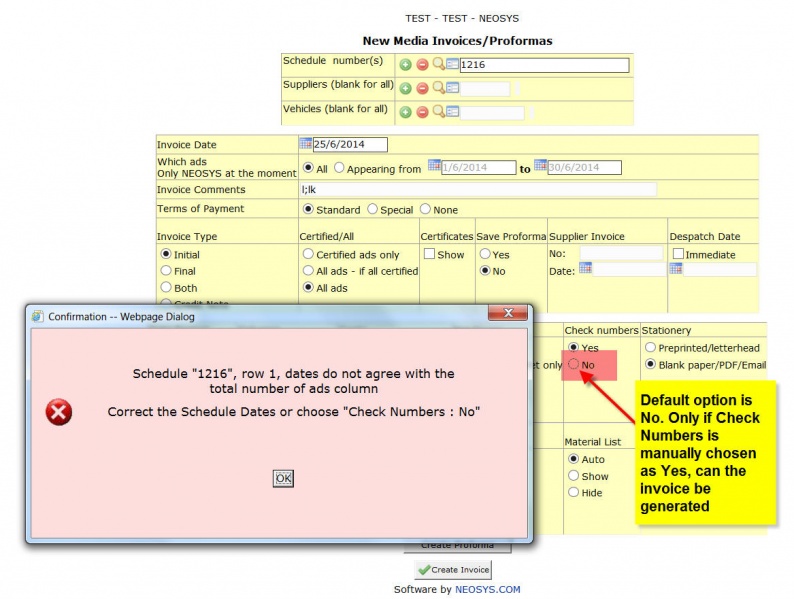Remove Schedule number row (red minus)

422,65
